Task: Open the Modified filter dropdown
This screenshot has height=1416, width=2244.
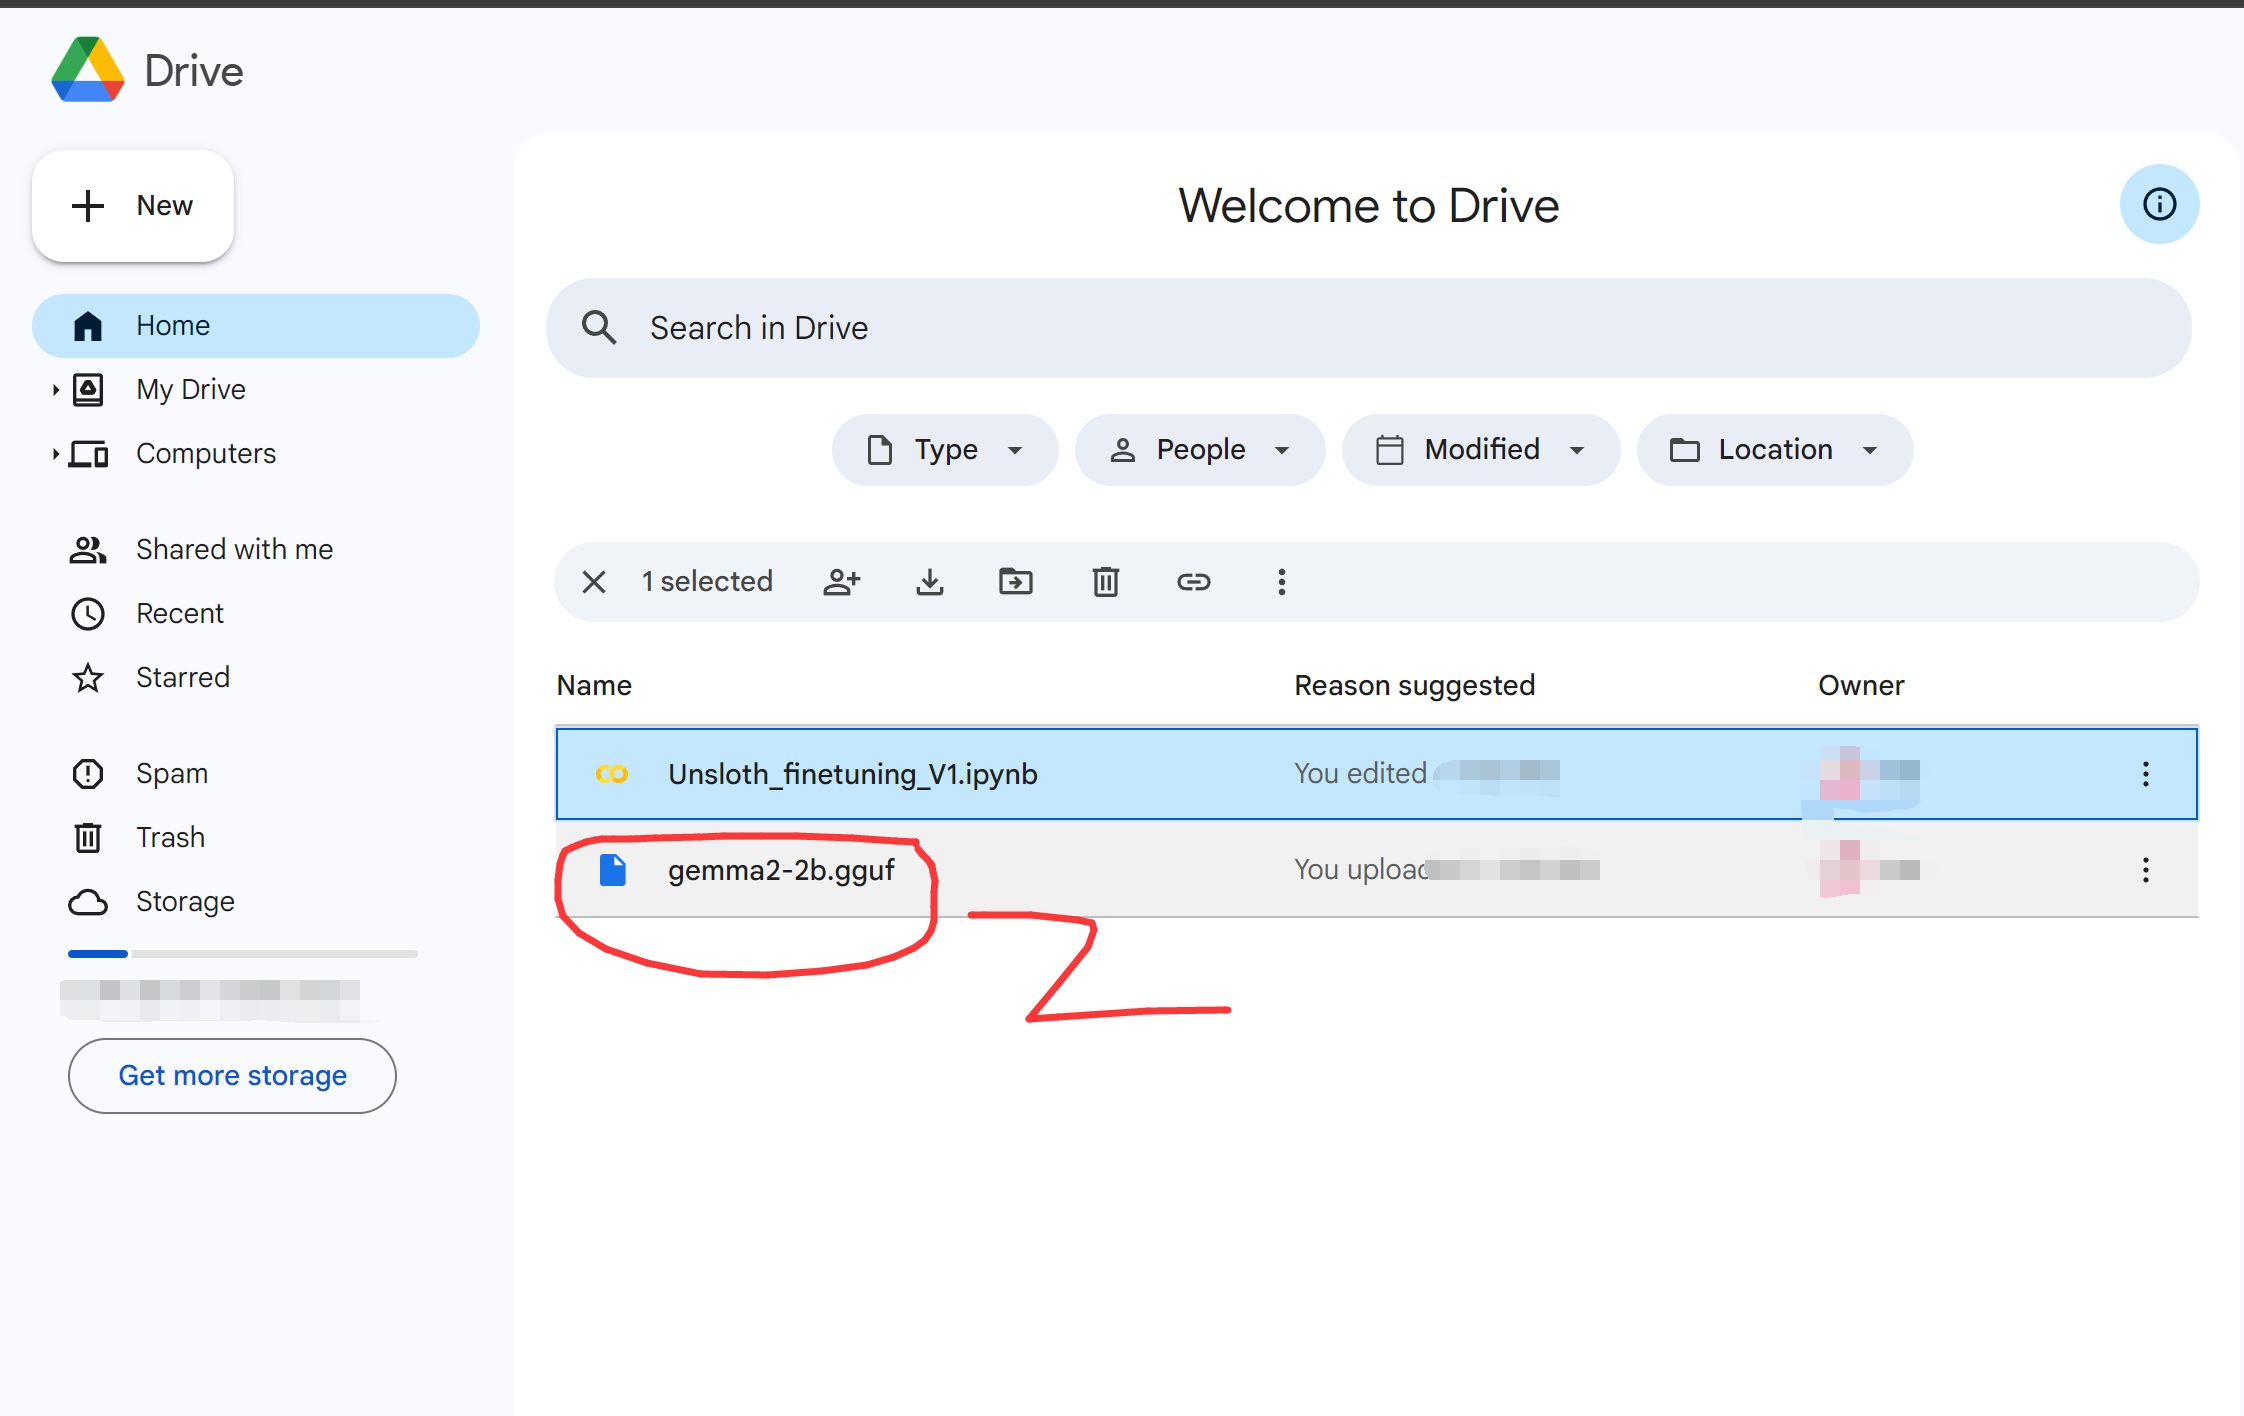Action: coord(1481,450)
